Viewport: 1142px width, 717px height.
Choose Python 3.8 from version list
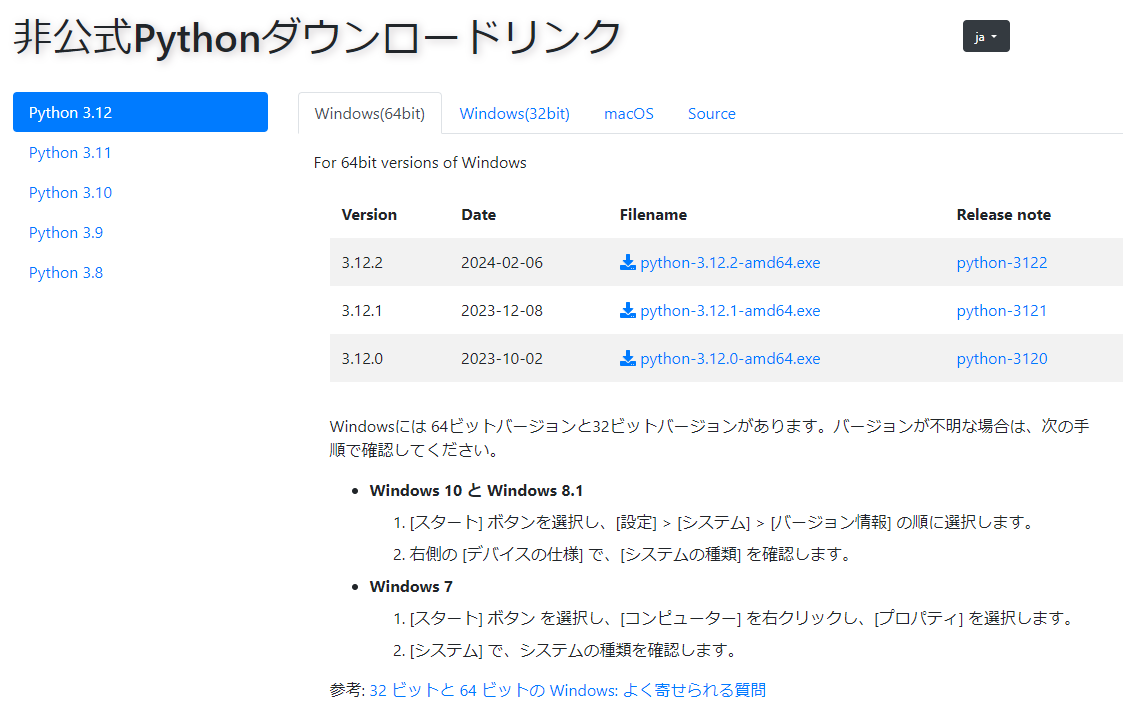[66, 273]
